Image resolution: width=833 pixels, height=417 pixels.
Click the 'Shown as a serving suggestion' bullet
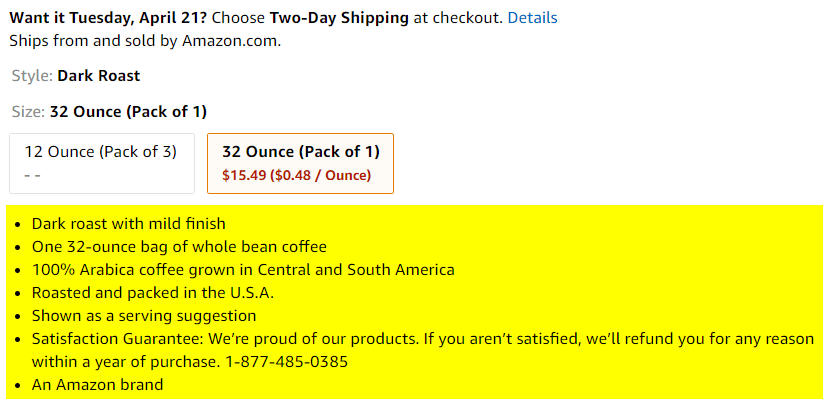(x=144, y=316)
